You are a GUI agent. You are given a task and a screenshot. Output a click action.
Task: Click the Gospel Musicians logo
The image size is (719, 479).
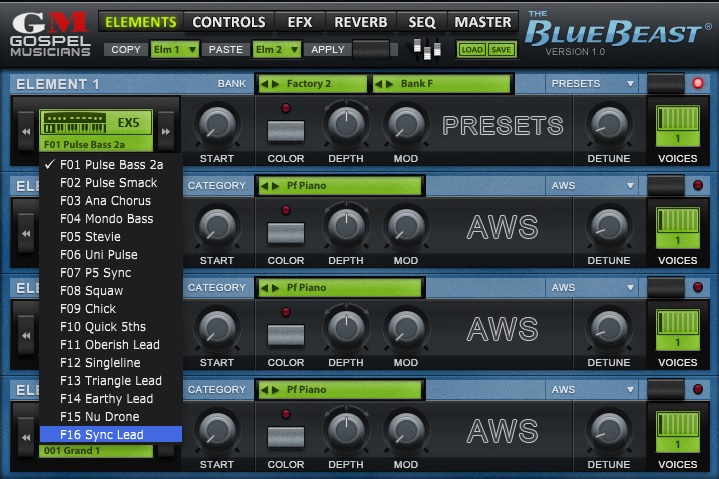50,34
